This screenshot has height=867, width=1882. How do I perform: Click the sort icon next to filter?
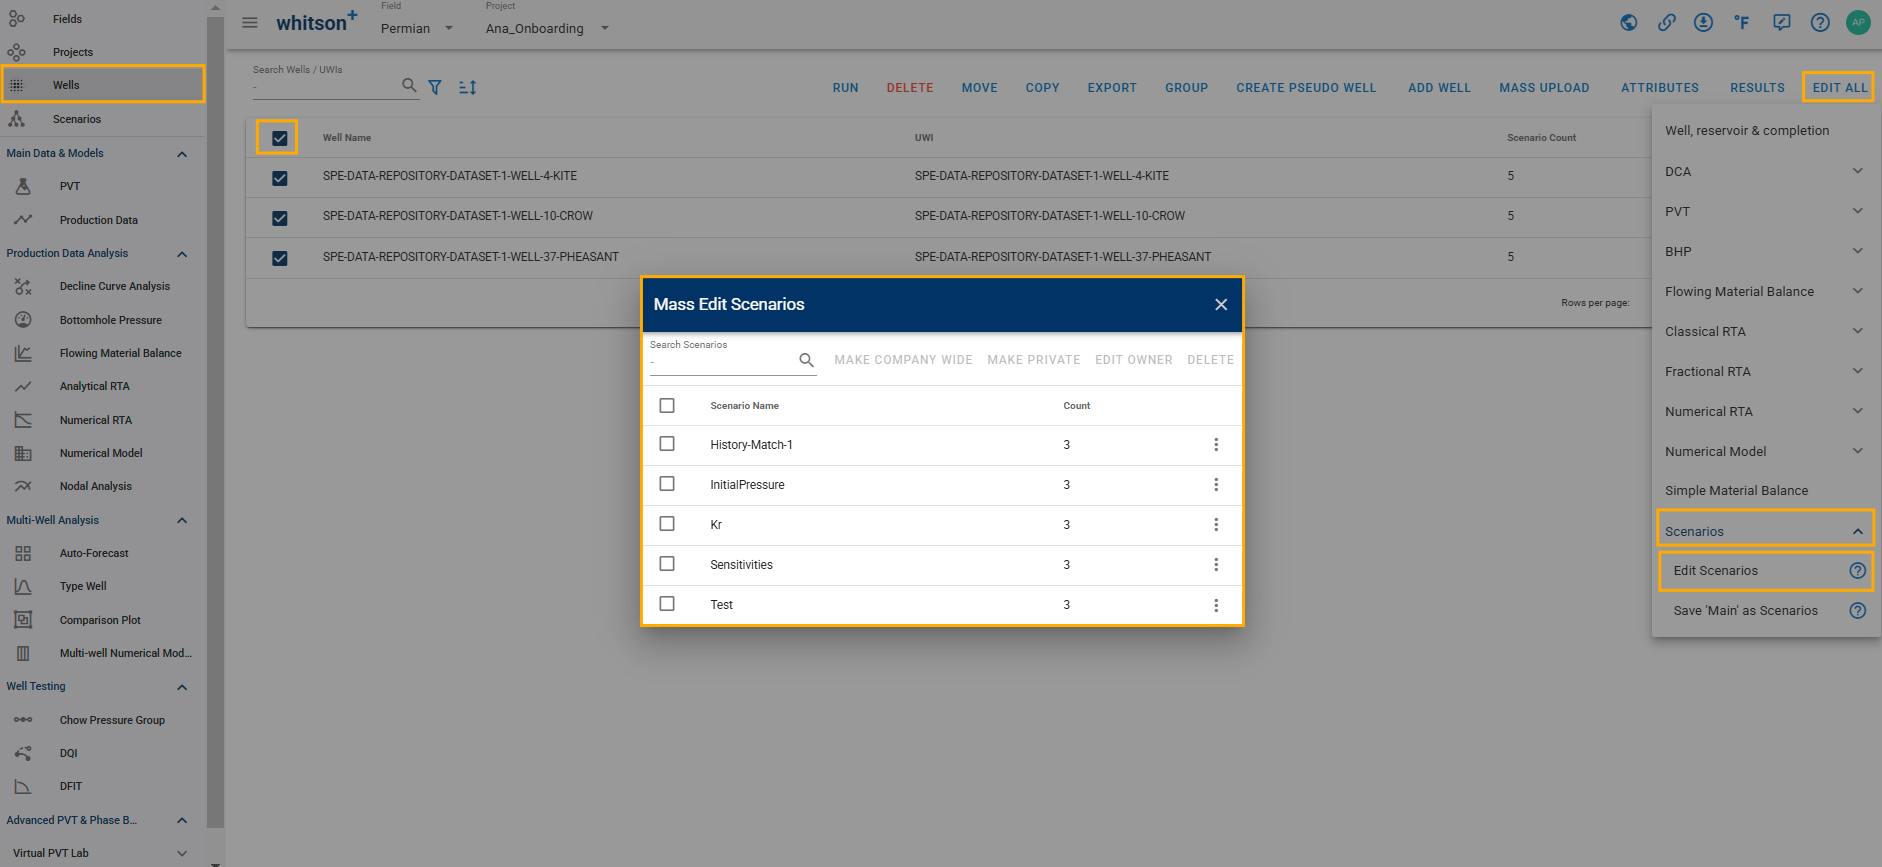467,88
